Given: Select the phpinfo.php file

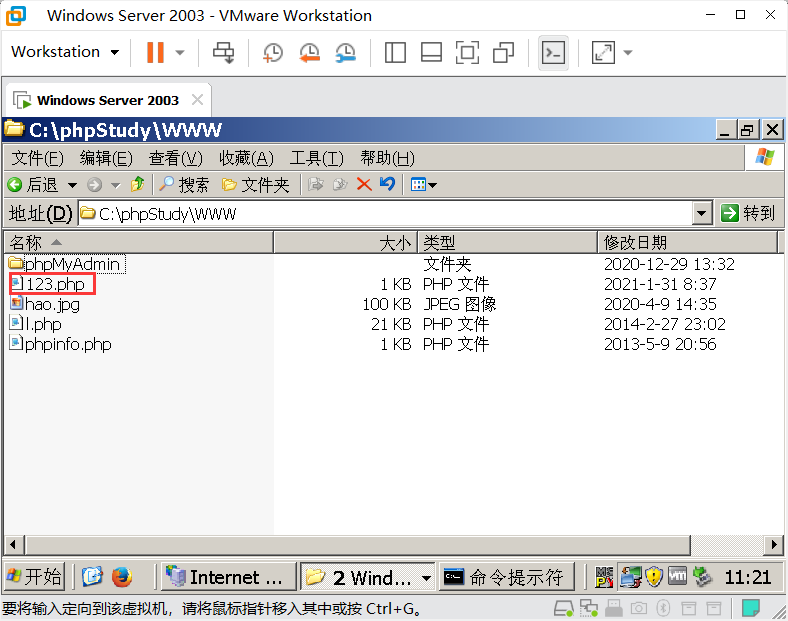Looking at the screenshot, I should (x=61, y=344).
